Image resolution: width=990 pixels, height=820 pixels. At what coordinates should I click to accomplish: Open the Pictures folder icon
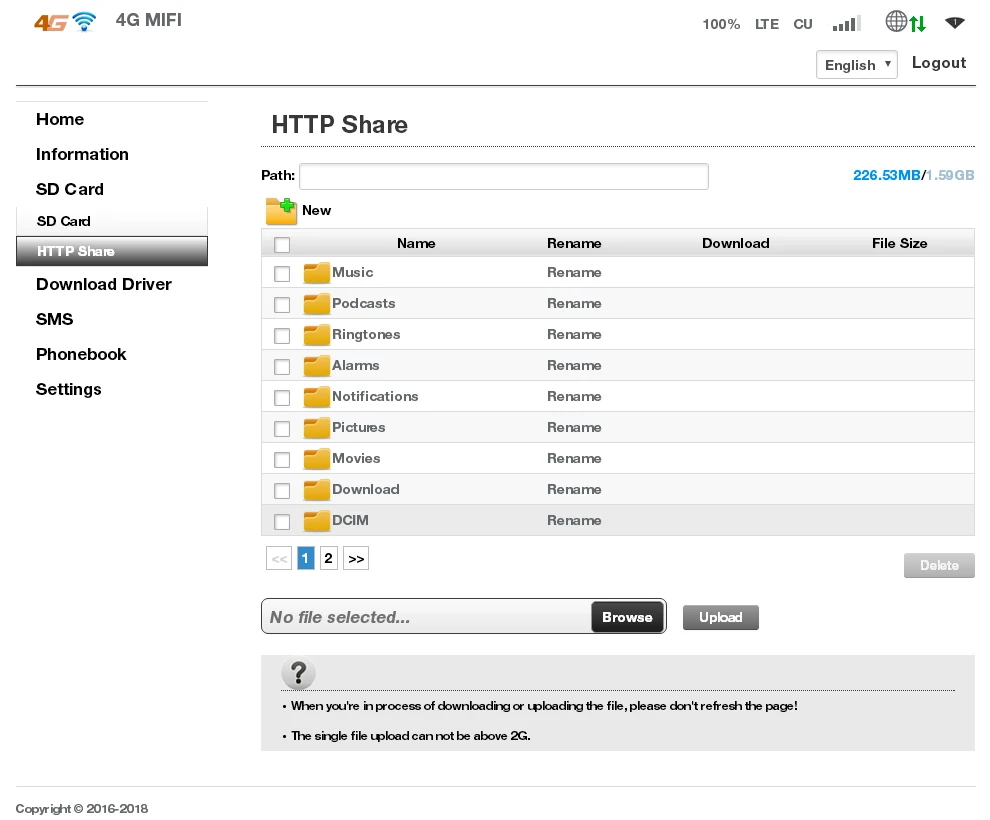[x=316, y=427]
